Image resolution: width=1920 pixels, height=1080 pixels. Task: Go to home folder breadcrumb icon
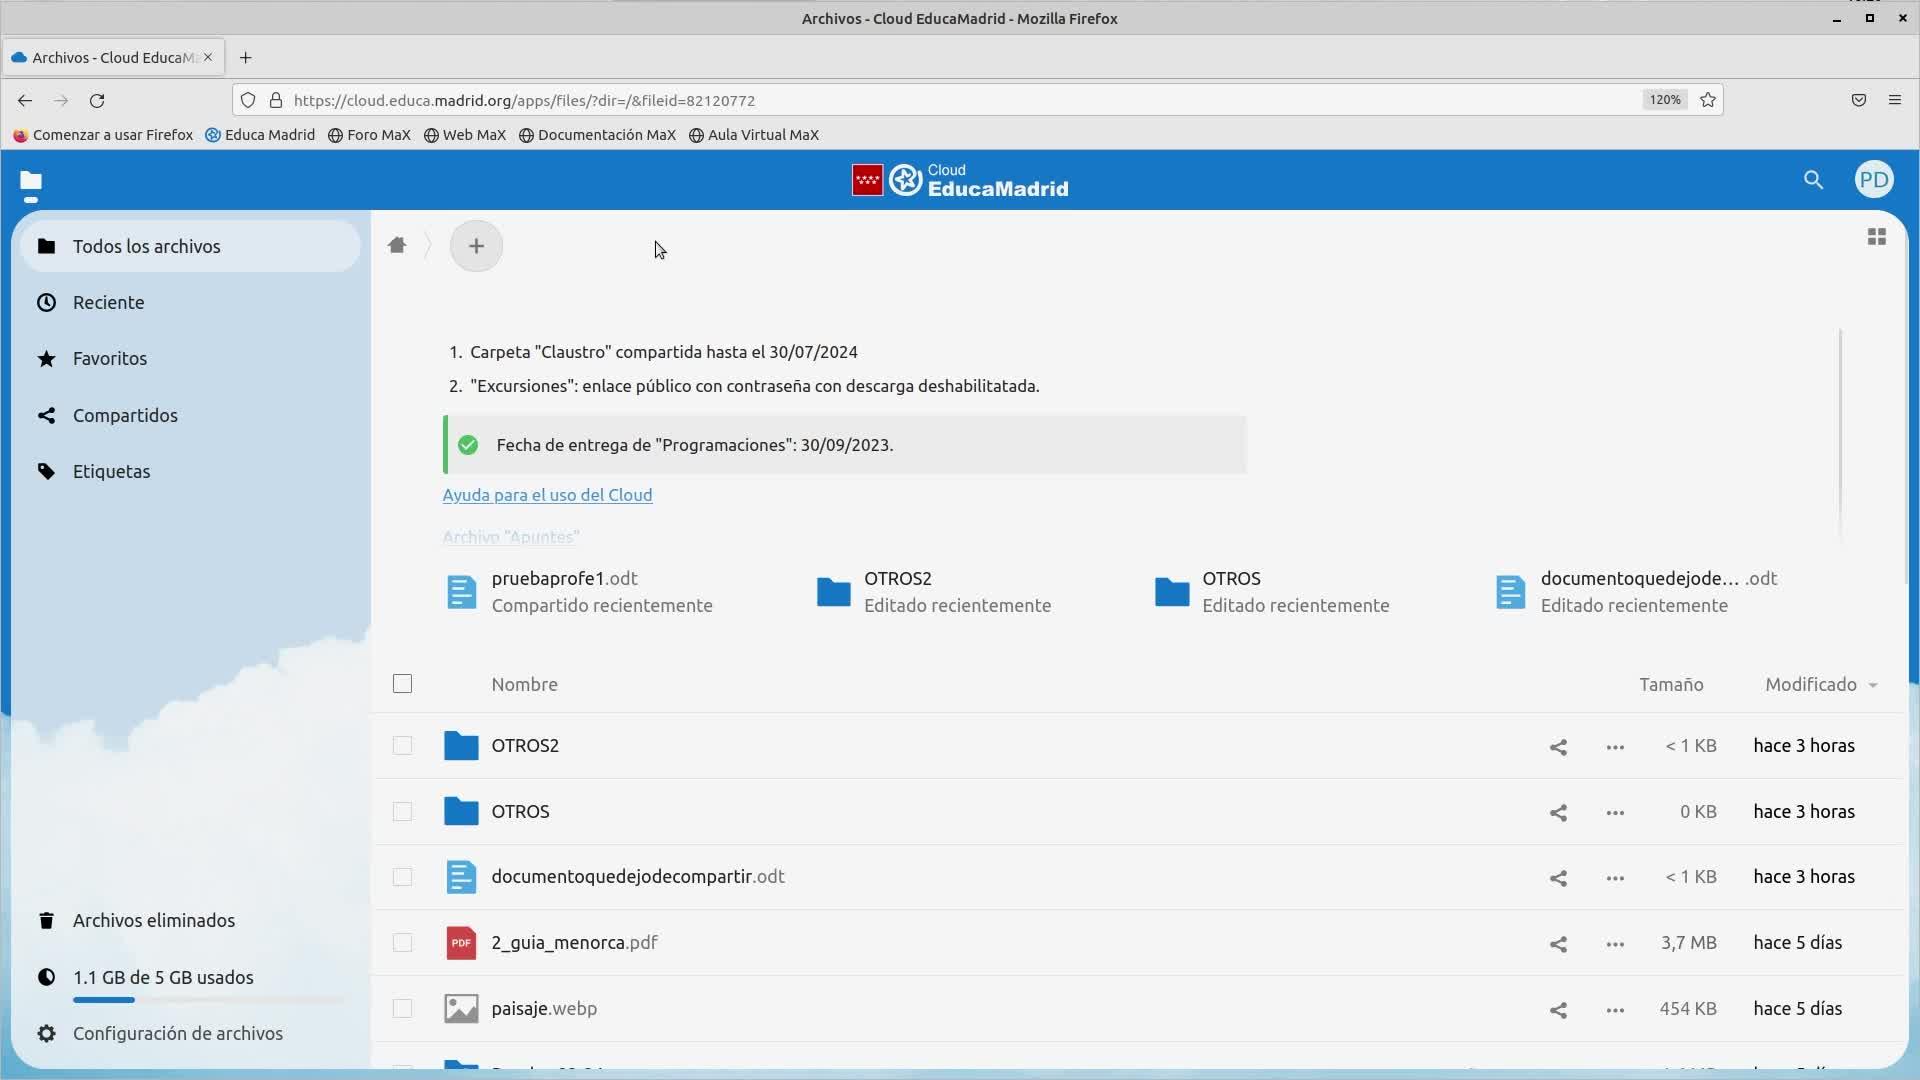pyautogui.click(x=397, y=246)
